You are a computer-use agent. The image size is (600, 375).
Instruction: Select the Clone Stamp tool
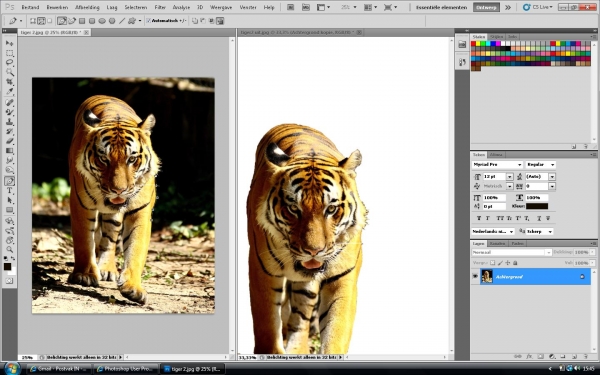(x=9, y=122)
